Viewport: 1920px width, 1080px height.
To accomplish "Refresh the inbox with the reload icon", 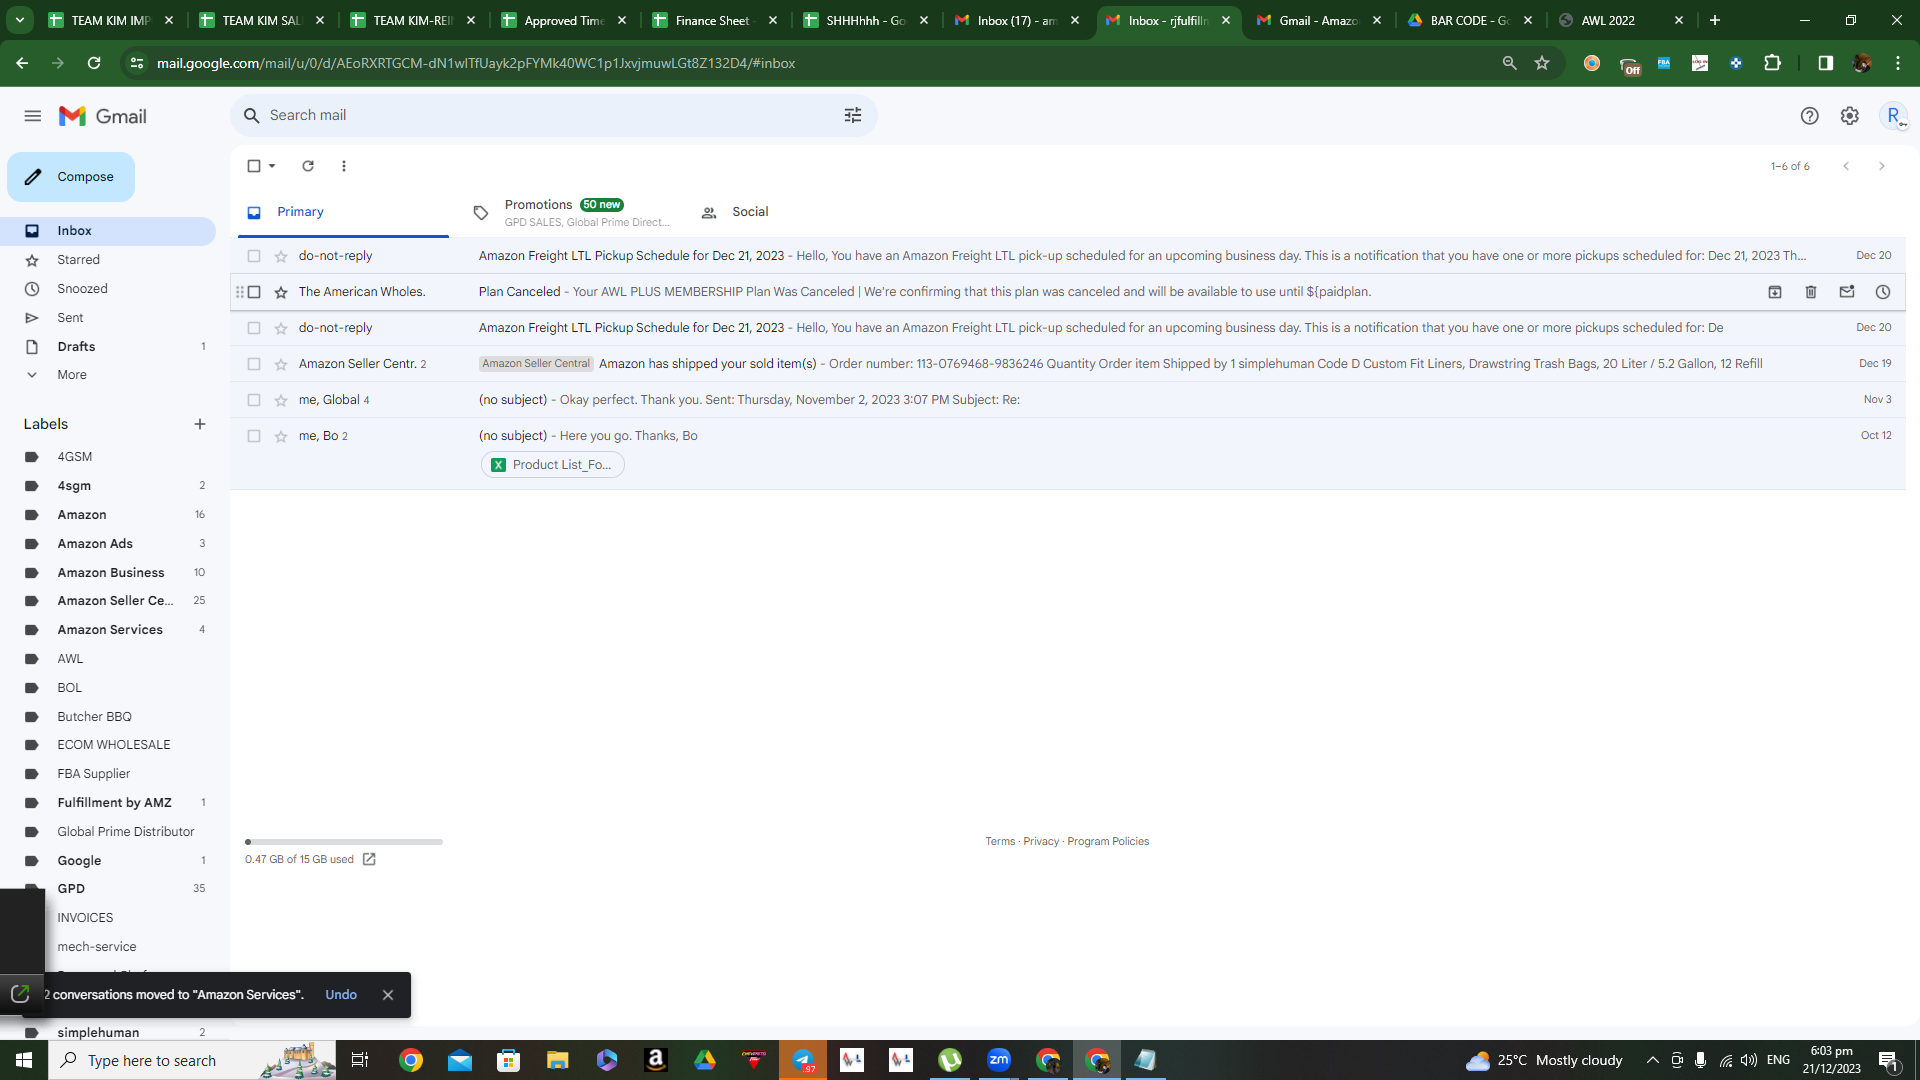I will (x=308, y=166).
